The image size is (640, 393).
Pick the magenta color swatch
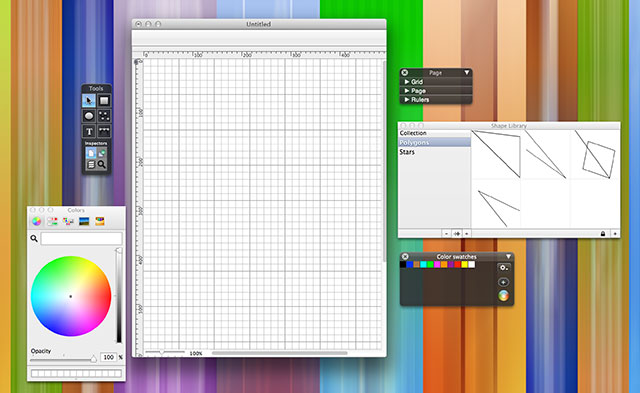[437, 264]
